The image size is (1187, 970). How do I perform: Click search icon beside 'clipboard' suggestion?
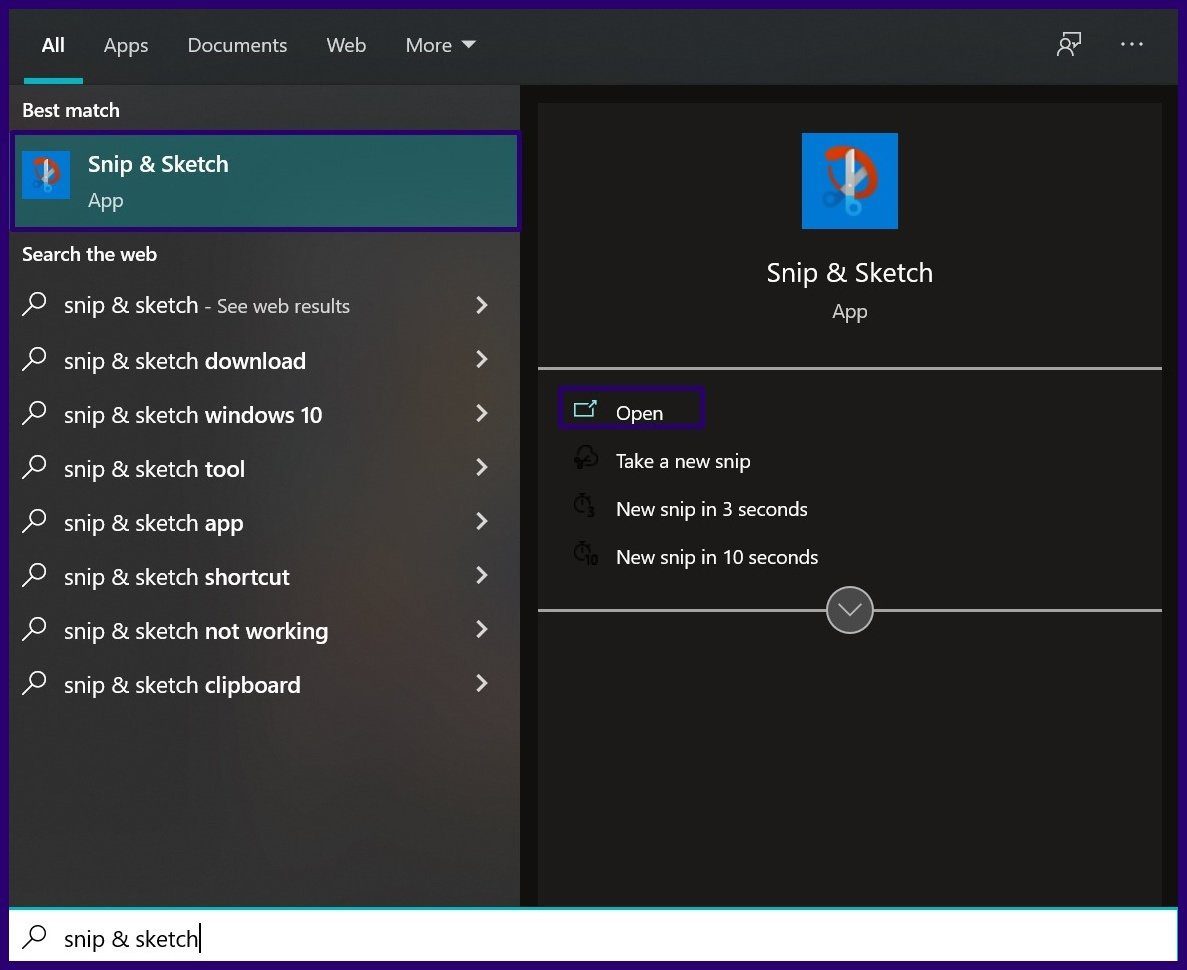(34, 683)
